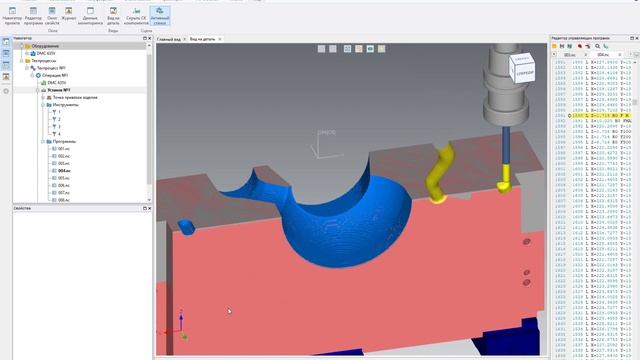The image size is (640, 360).
Task: Show the Окно свойств window
Action: [x=52, y=16]
